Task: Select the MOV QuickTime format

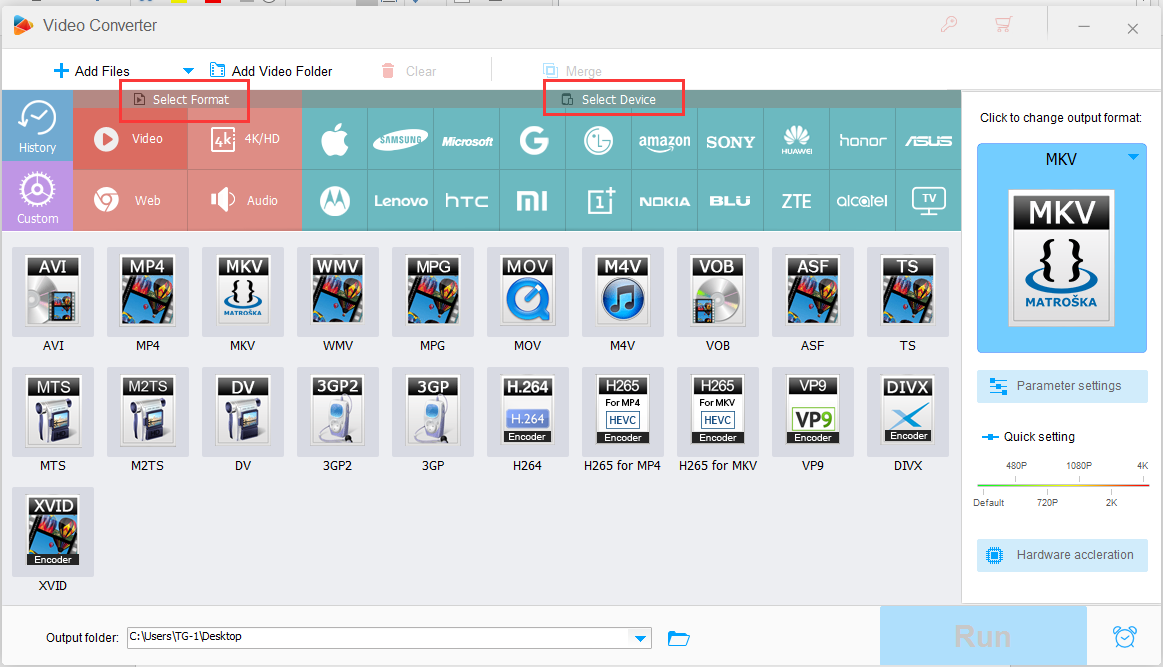Action: (x=527, y=292)
